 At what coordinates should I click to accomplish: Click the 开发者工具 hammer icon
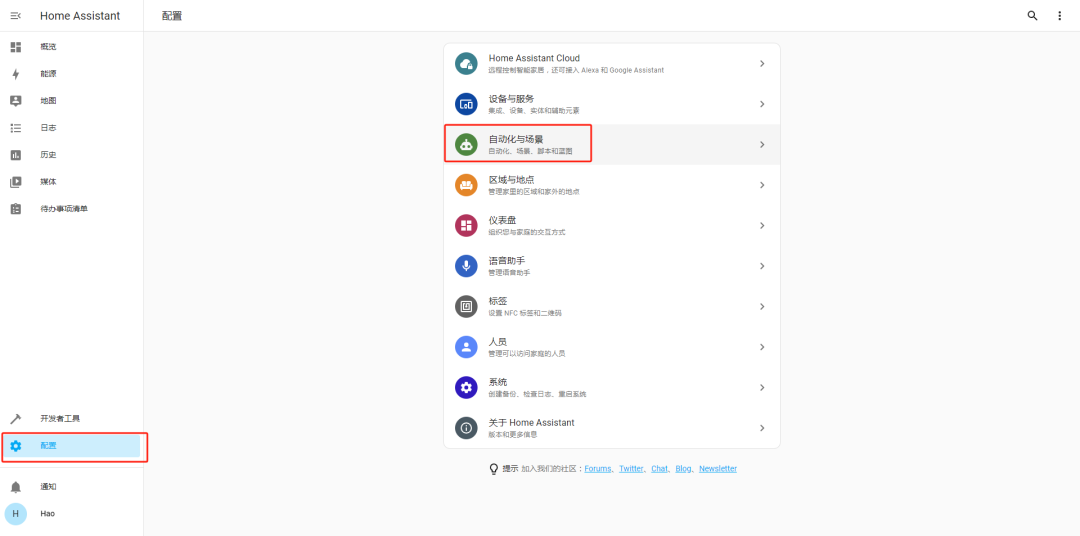coord(16,419)
